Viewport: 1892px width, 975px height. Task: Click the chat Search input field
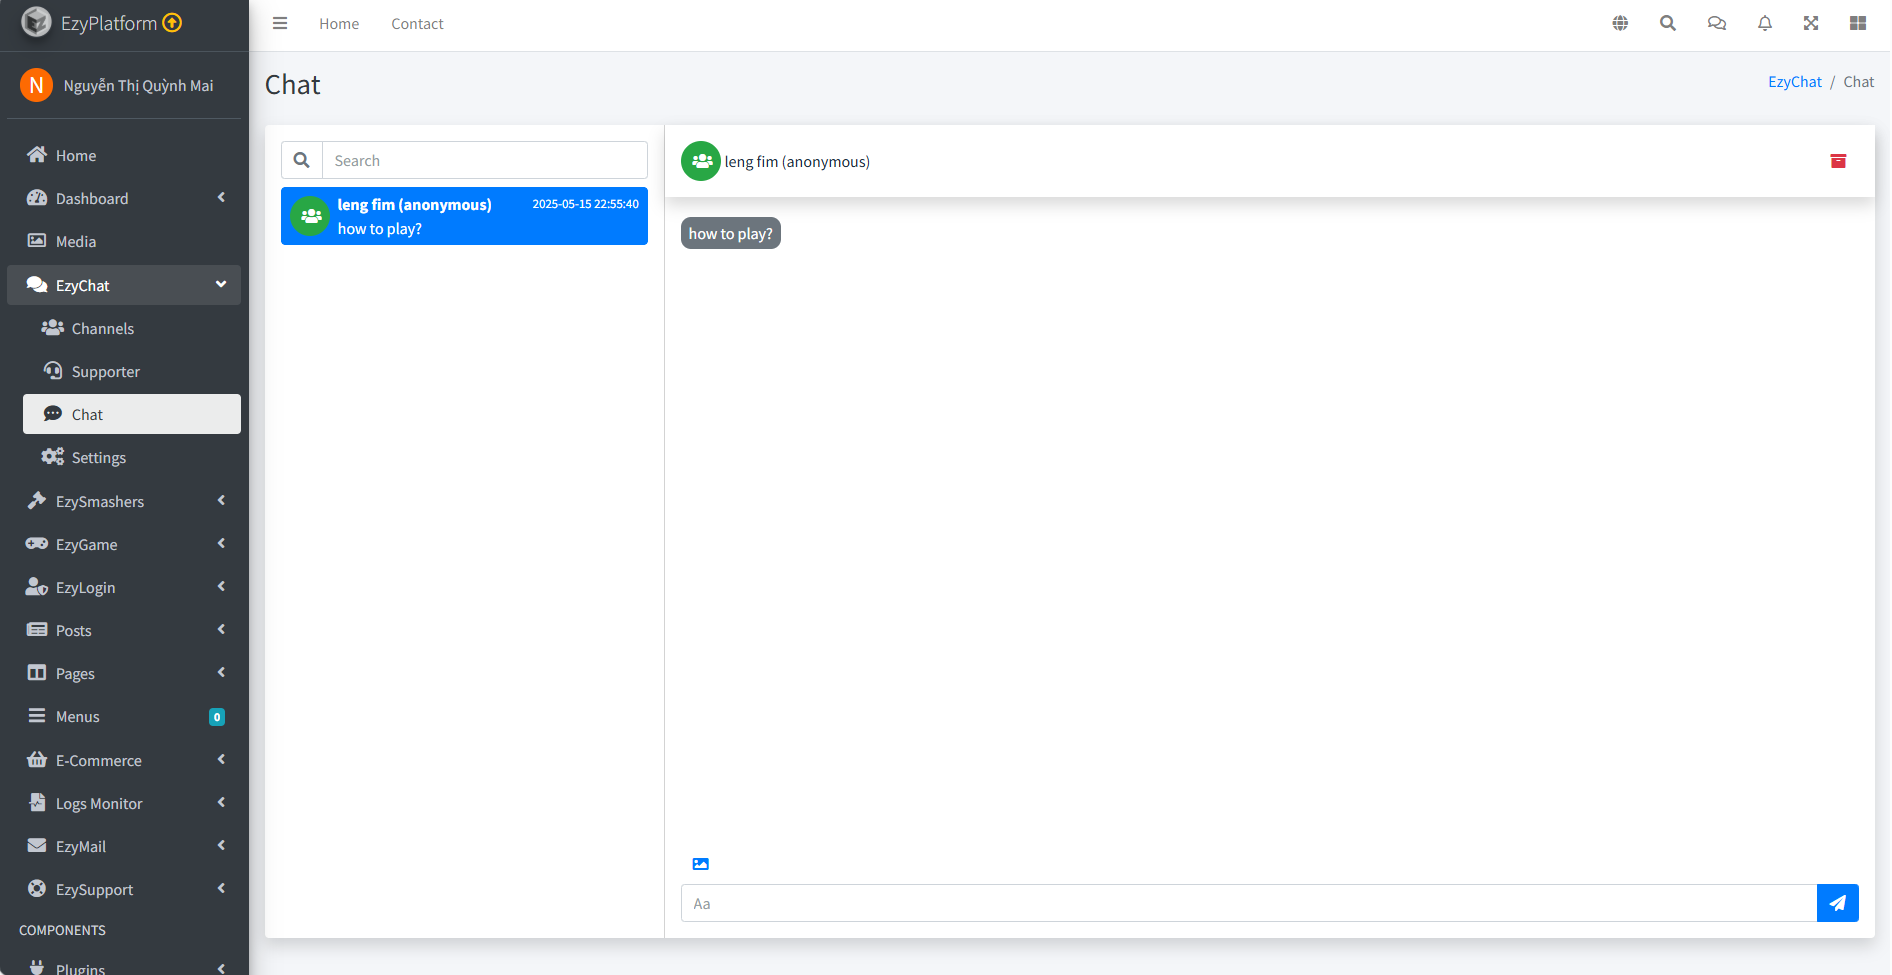[x=484, y=160]
